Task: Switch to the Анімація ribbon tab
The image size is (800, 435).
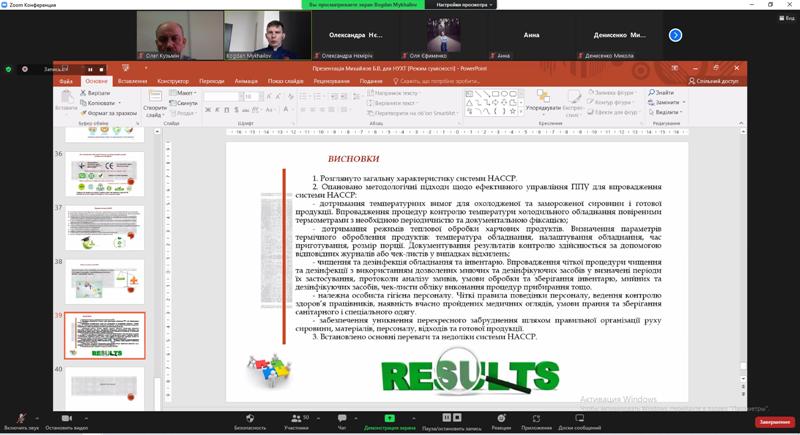Action: pyautogui.click(x=246, y=81)
